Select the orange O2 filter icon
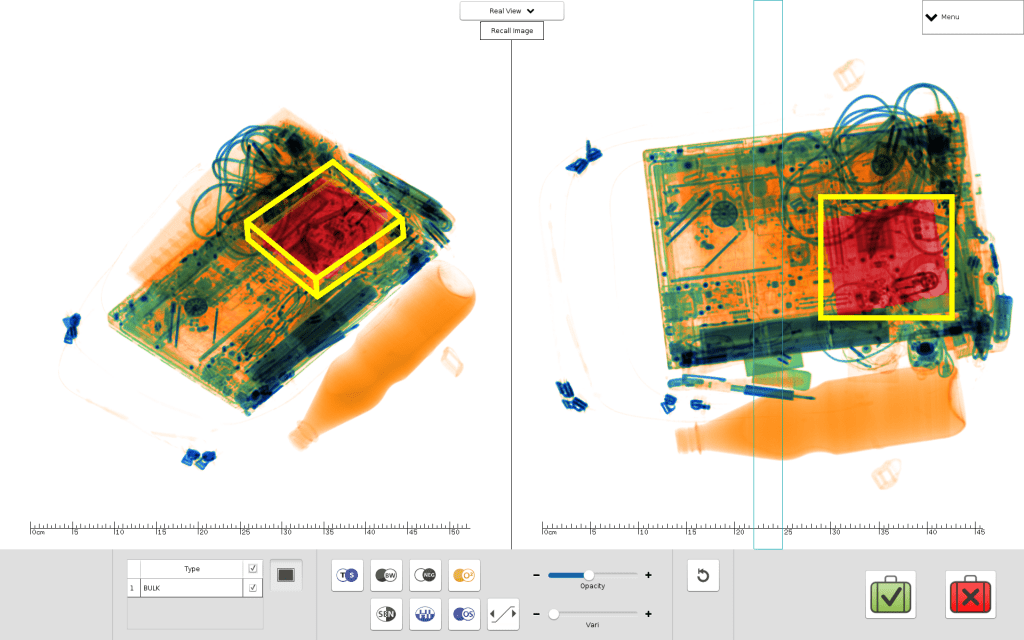 tap(464, 575)
